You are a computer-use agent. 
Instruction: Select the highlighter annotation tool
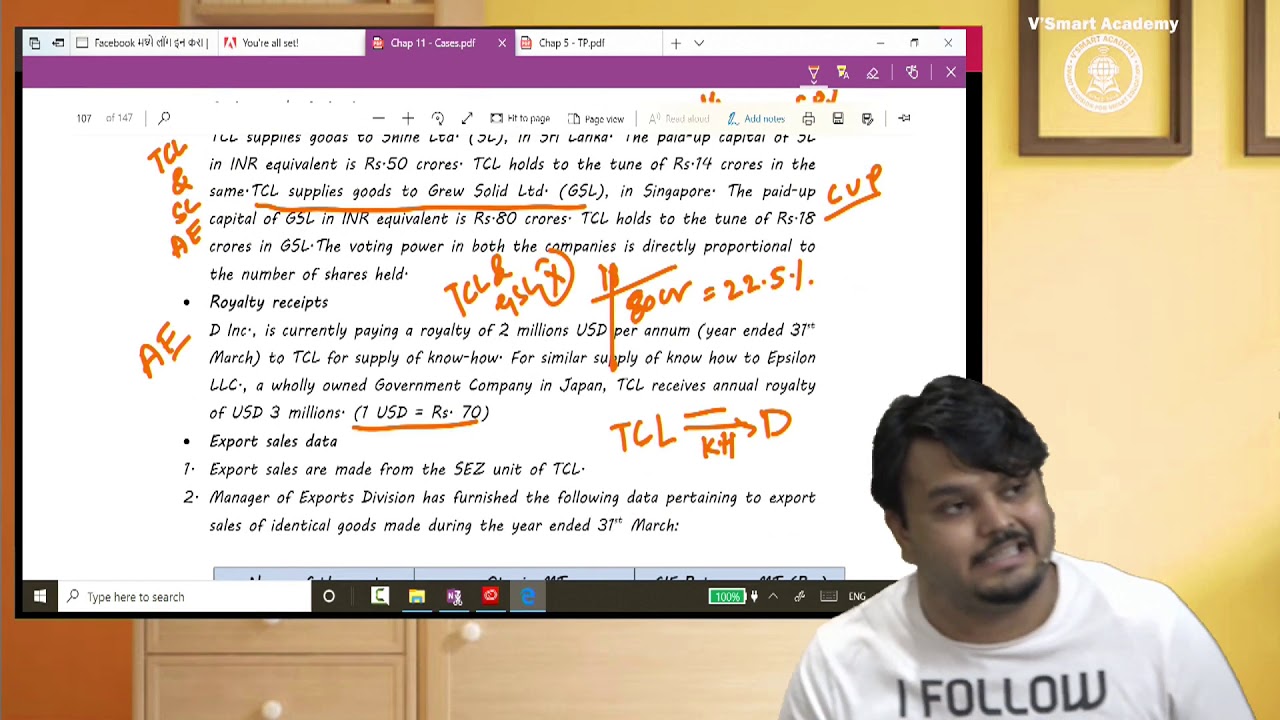coord(843,73)
